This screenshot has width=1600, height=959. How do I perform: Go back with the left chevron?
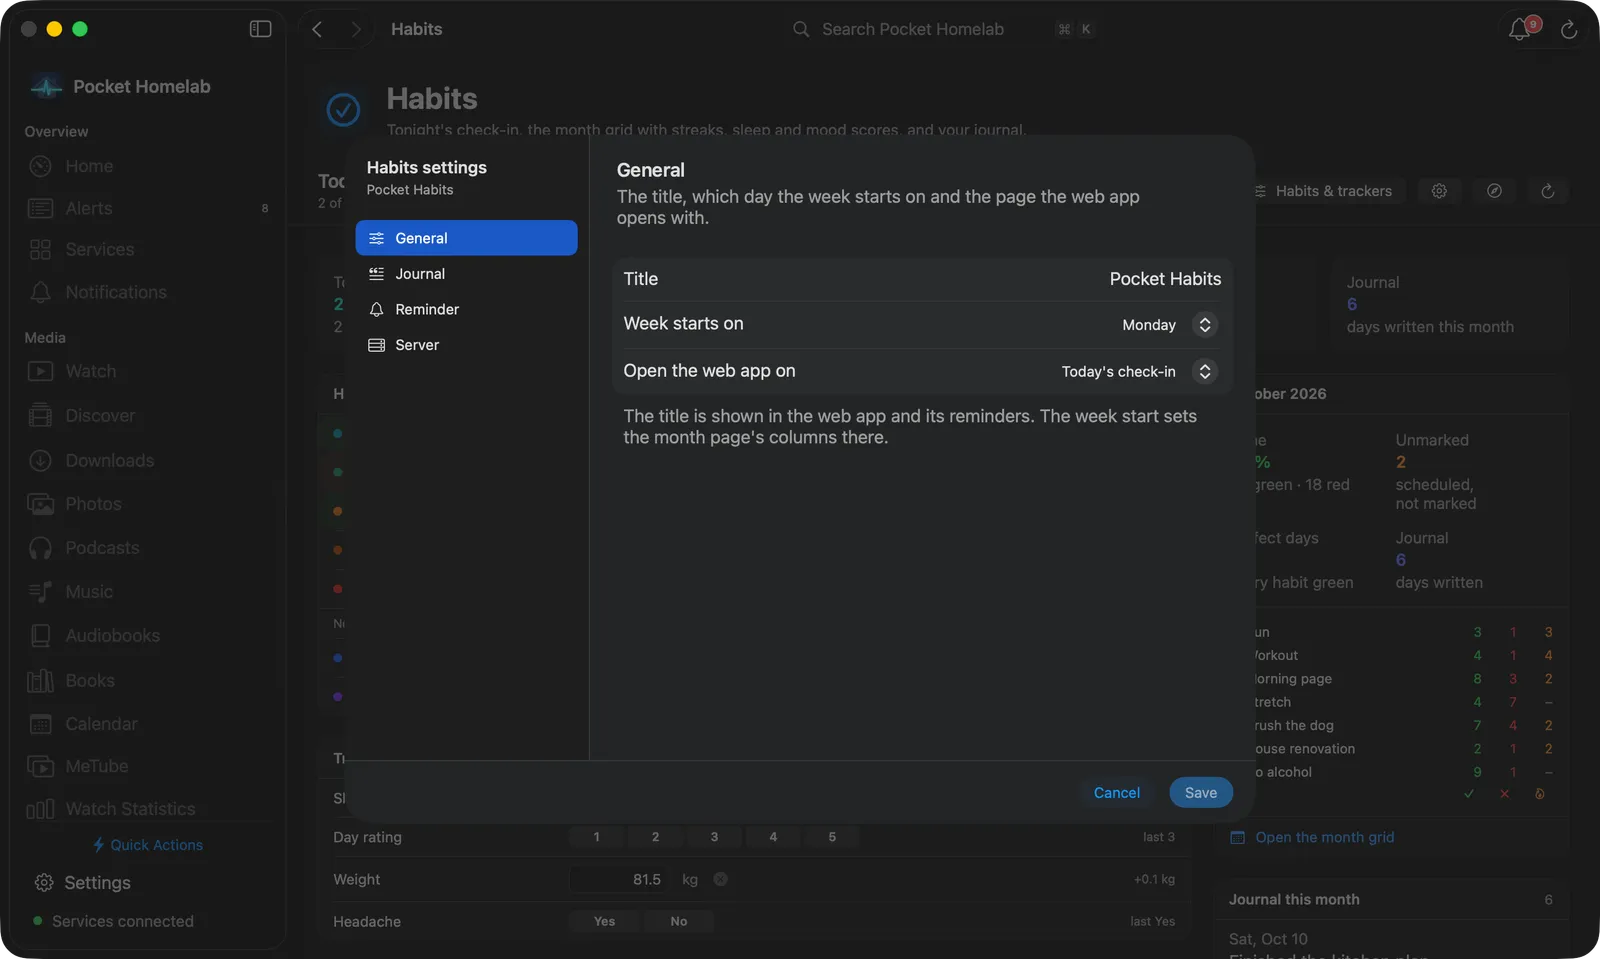coord(317,29)
